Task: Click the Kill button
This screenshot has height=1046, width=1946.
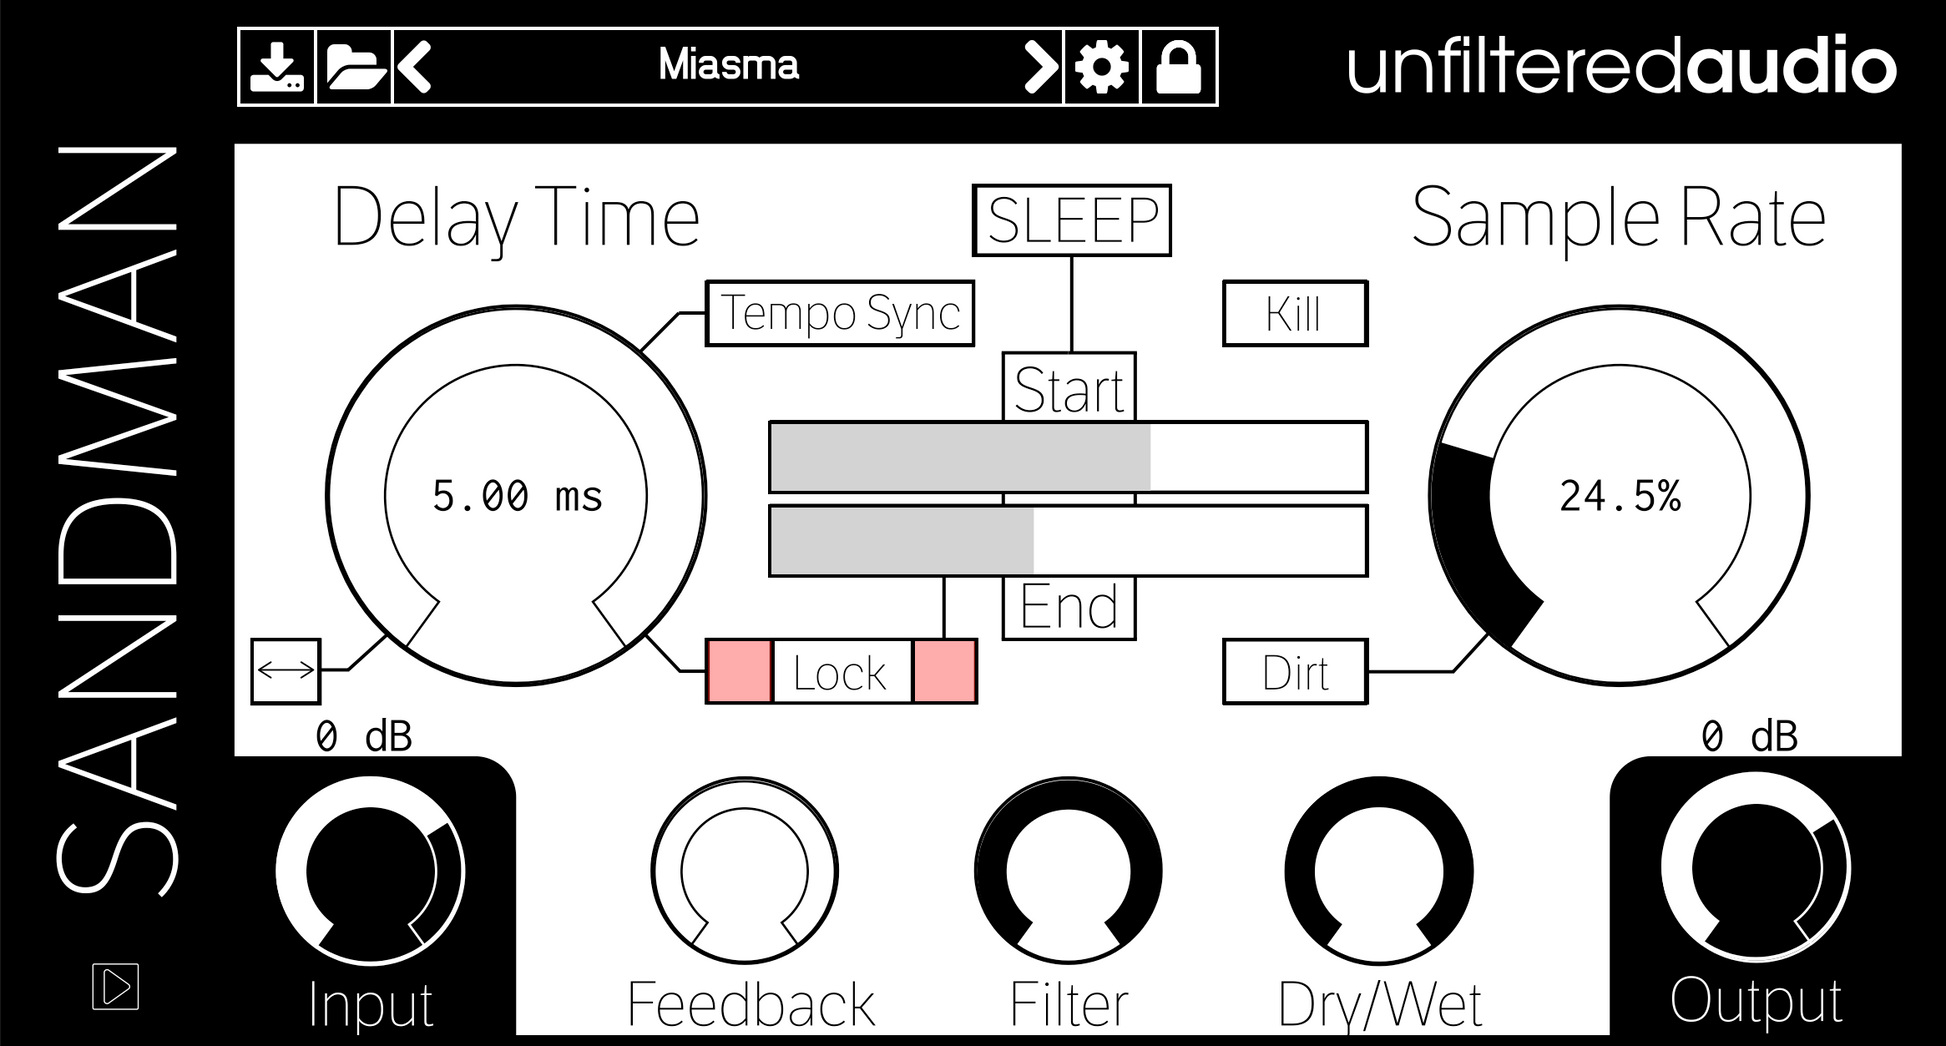Action: (x=1295, y=314)
